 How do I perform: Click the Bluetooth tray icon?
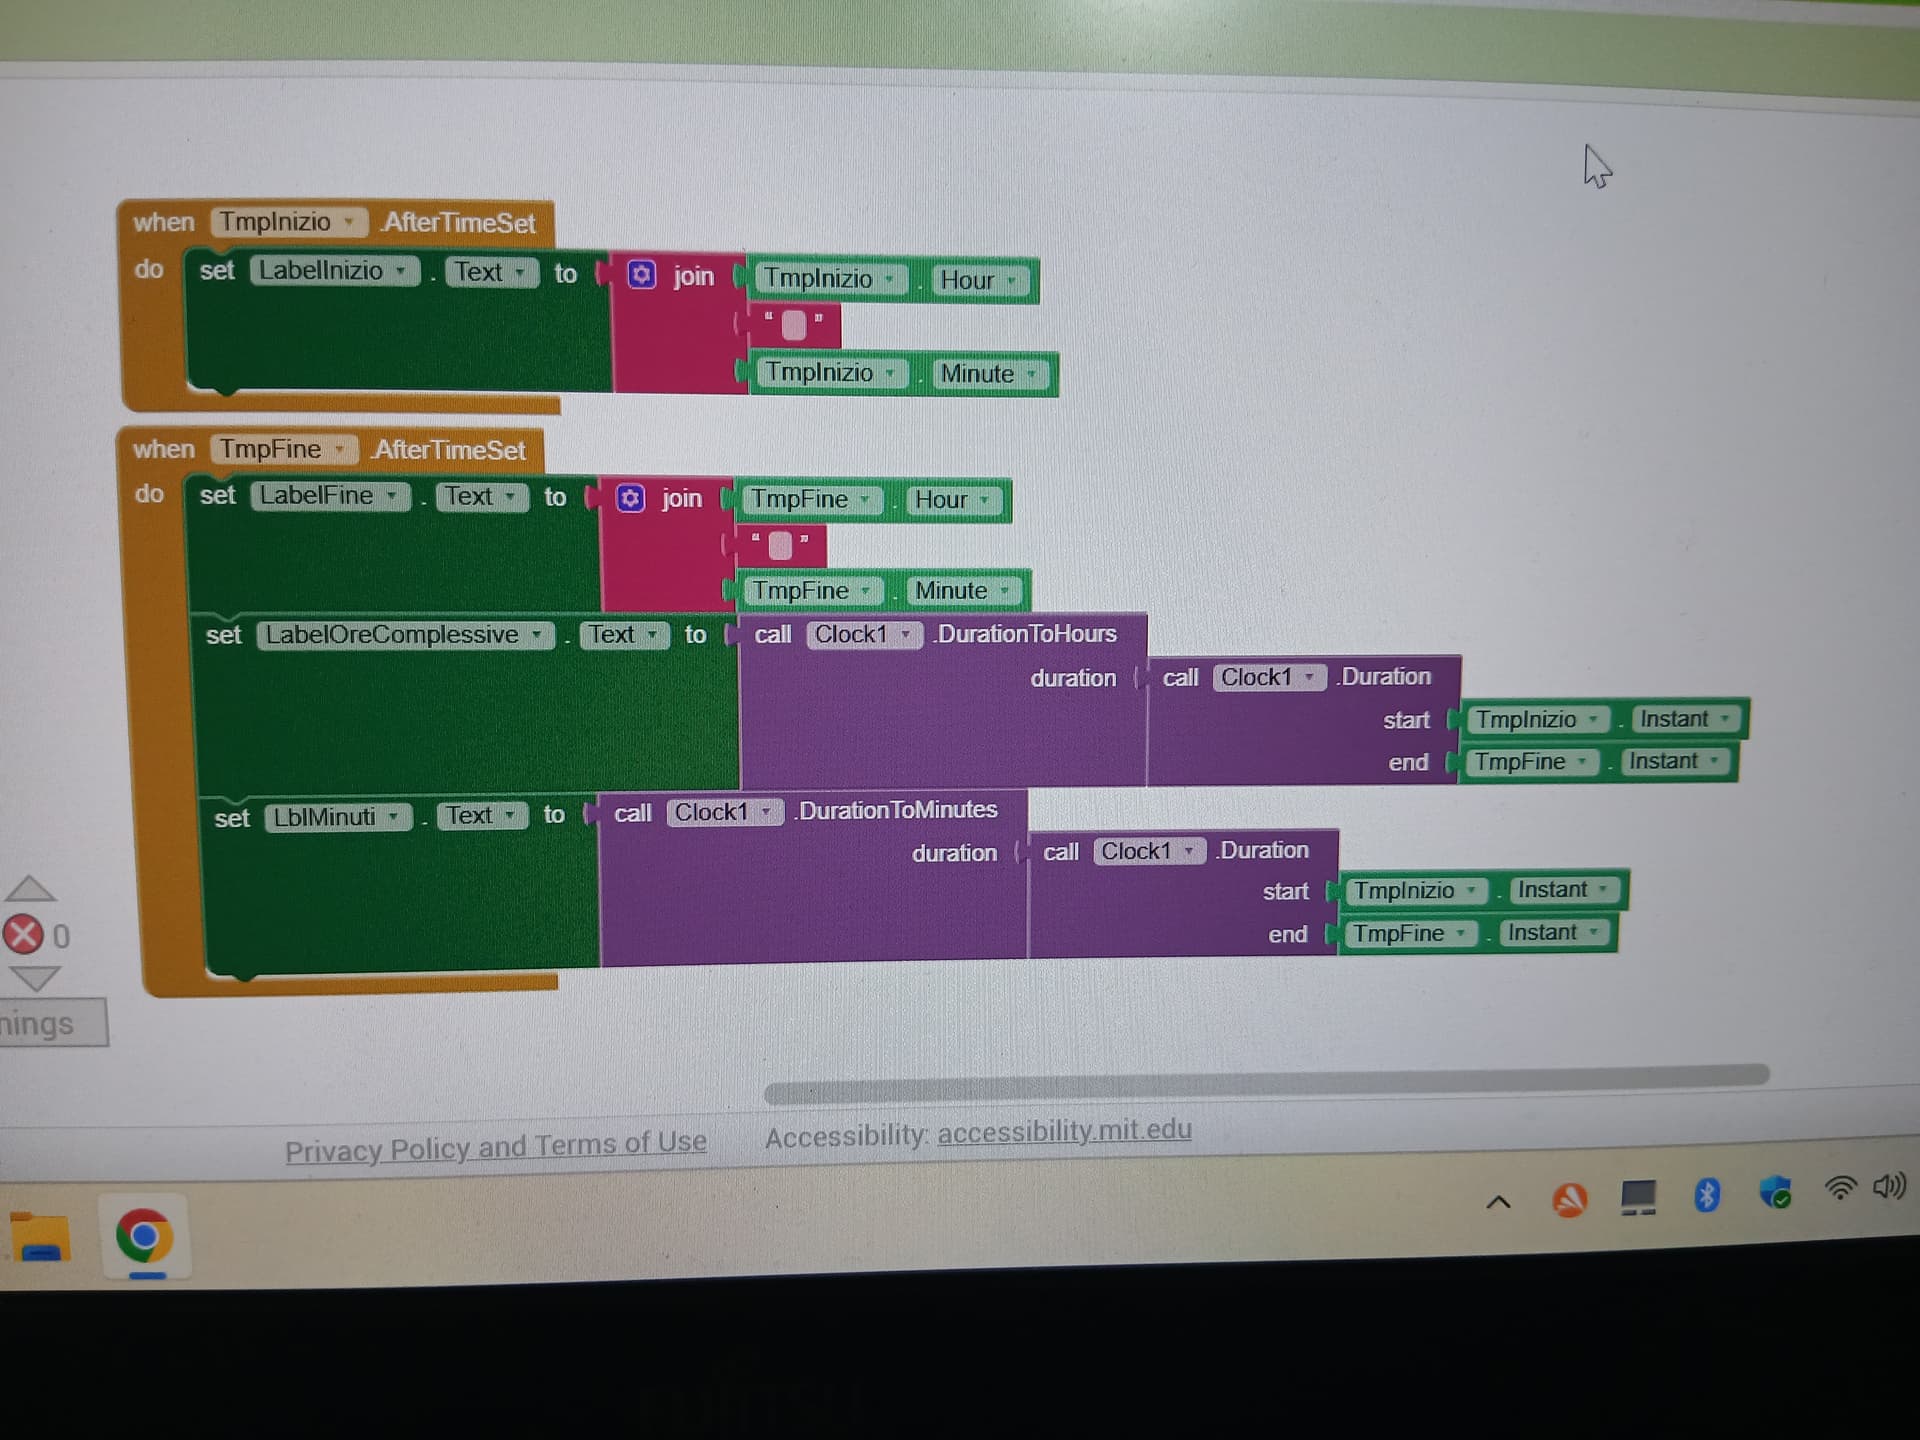pos(1707,1194)
